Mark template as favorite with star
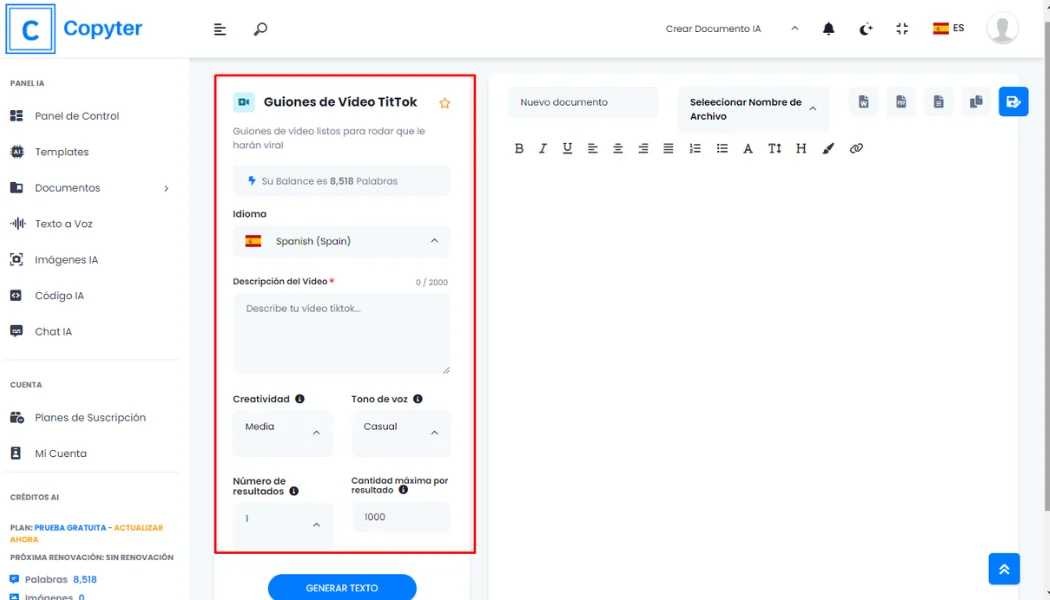 point(445,103)
